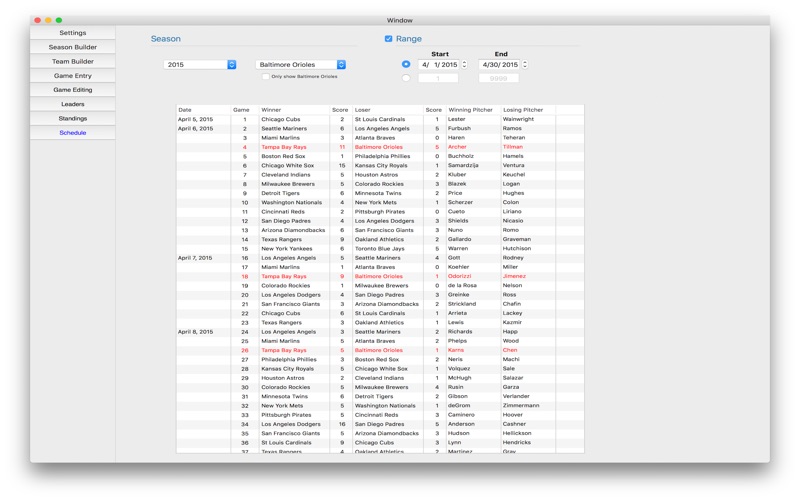
Task: Select the date range radio button
Action: coord(406,64)
